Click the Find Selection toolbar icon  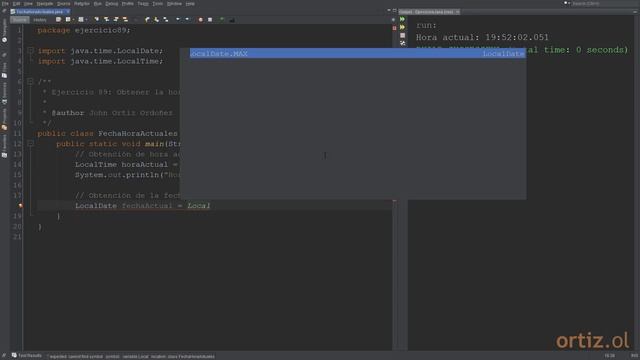96,19
